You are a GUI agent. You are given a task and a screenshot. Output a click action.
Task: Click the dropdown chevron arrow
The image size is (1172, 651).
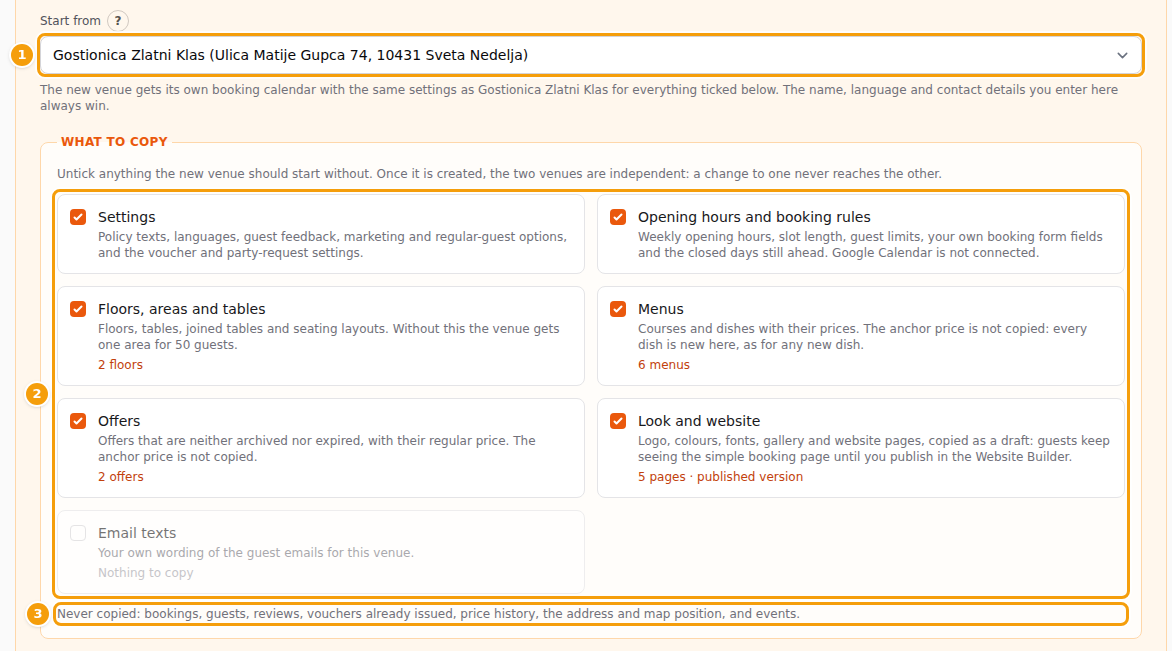click(x=1122, y=55)
